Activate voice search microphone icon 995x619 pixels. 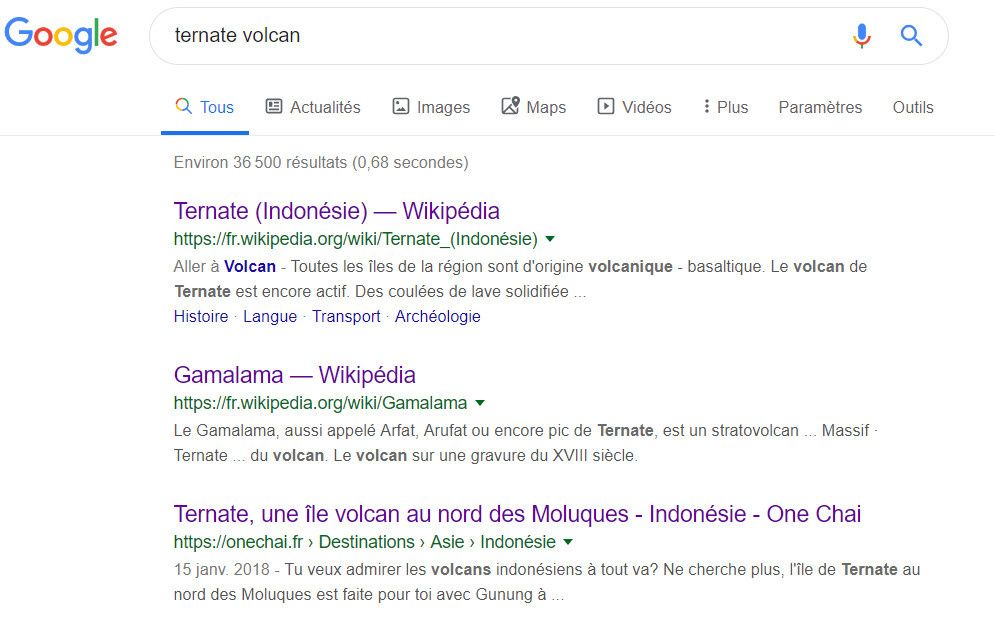[861, 36]
